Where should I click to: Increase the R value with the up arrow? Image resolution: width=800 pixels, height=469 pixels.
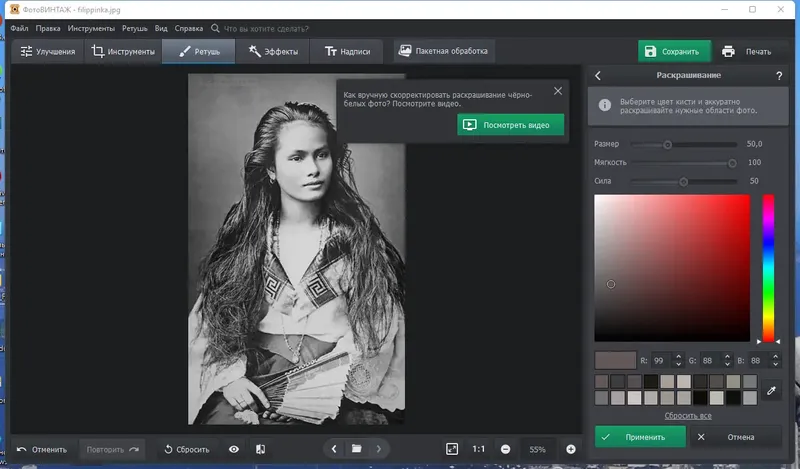[678, 357]
